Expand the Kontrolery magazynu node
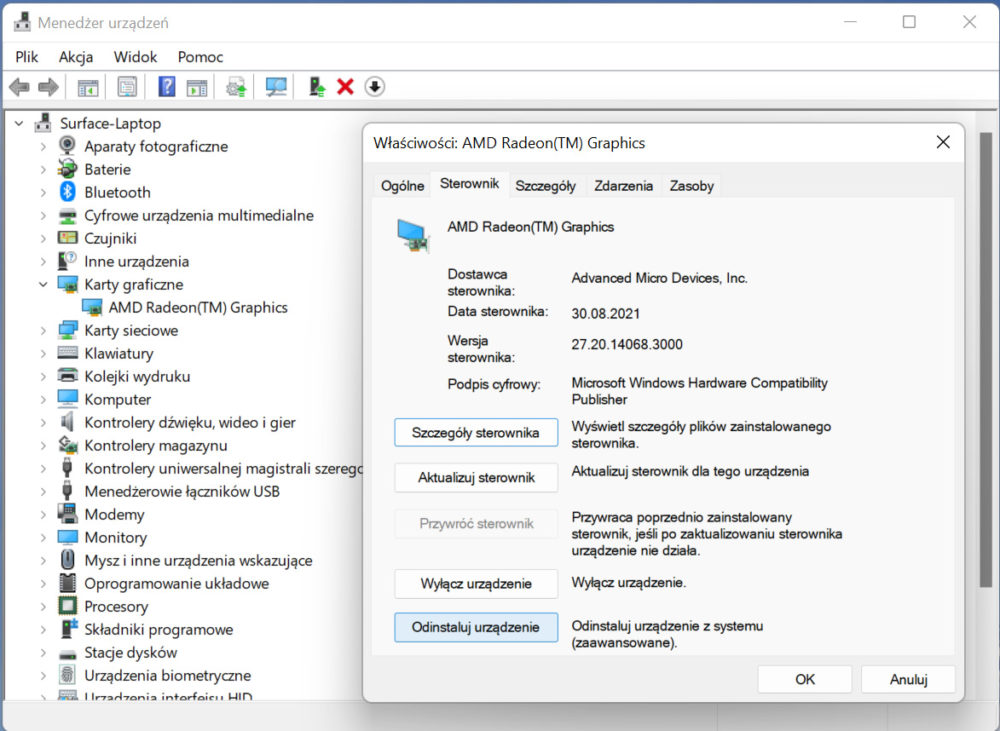This screenshot has width=1000, height=731. click(x=43, y=445)
